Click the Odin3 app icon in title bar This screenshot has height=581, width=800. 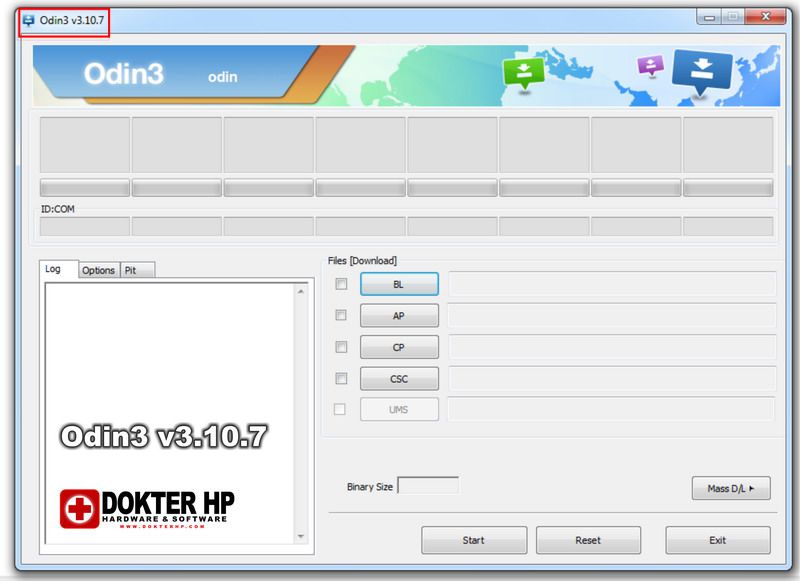(x=29, y=20)
